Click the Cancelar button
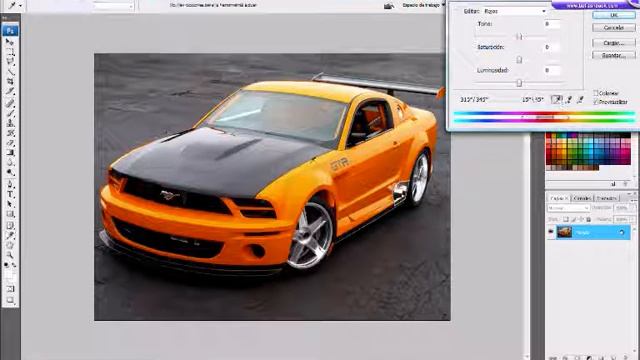The width and height of the screenshot is (640, 360). [613, 28]
